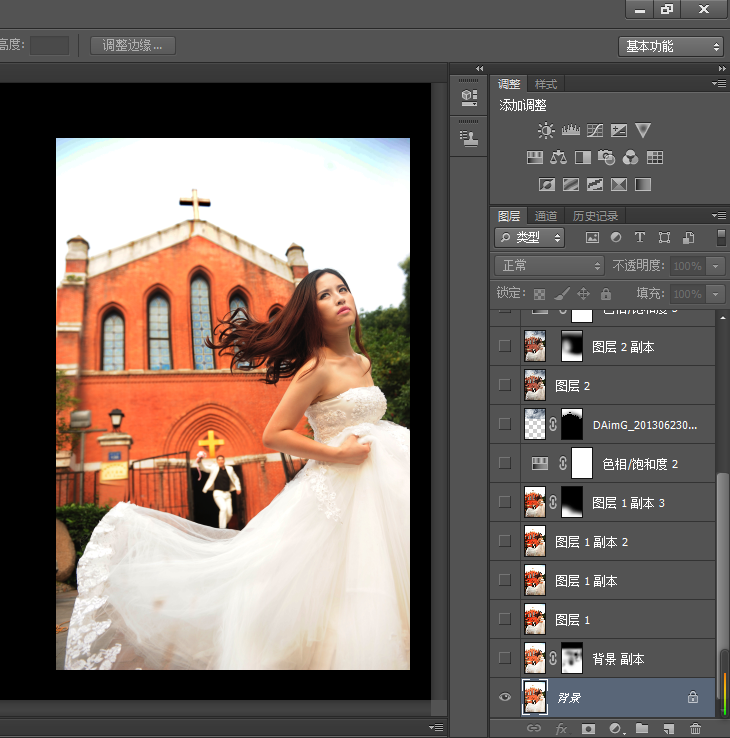Open the 类型 layer filter dropdown
The image size is (730, 738).
pyautogui.click(x=529, y=238)
